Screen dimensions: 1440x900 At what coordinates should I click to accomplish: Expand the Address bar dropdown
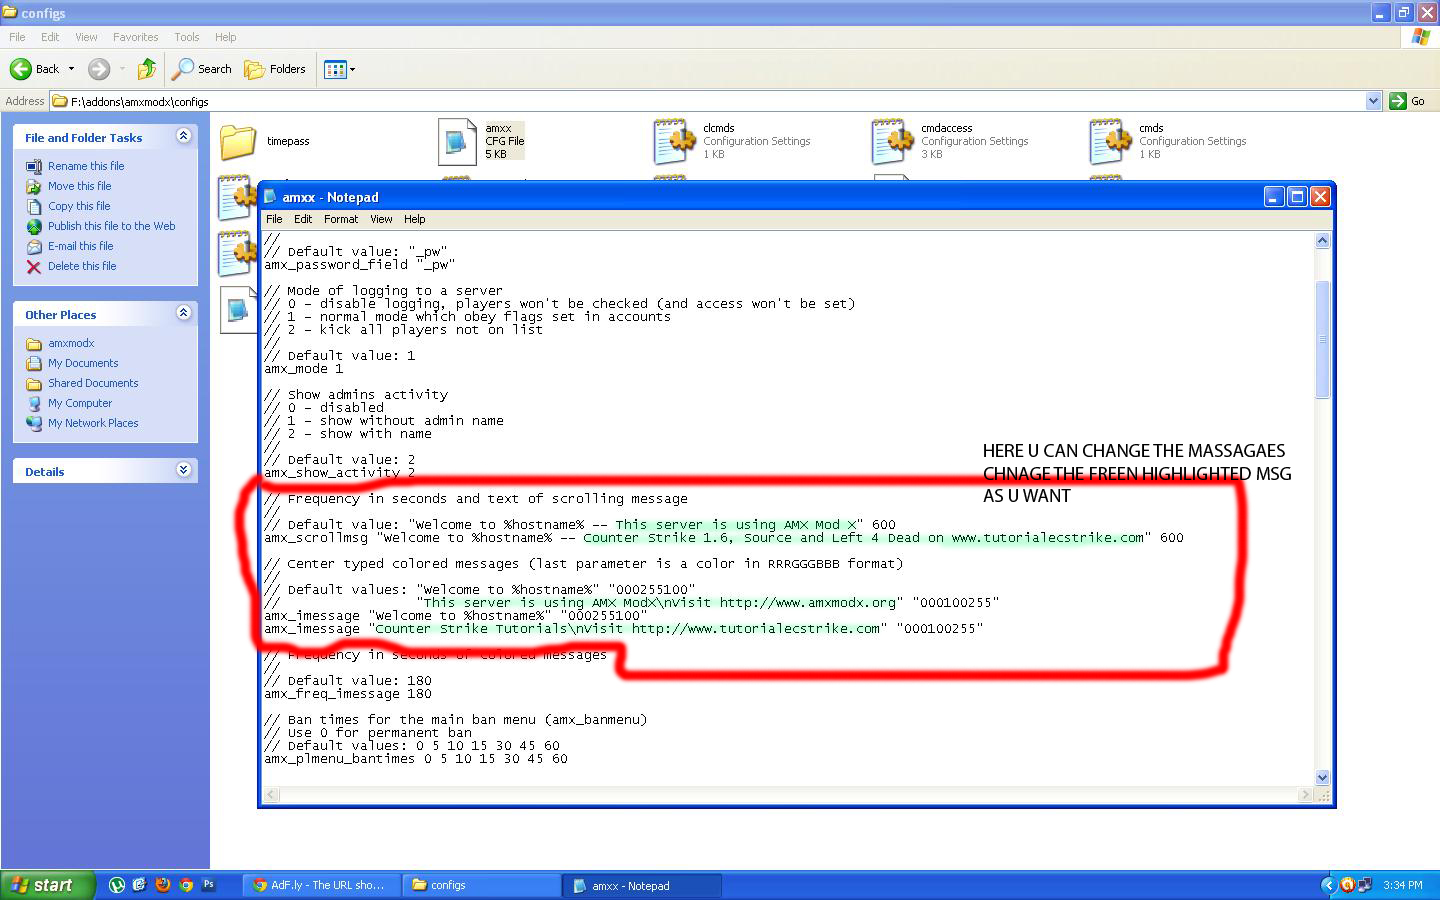(1373, 101)
